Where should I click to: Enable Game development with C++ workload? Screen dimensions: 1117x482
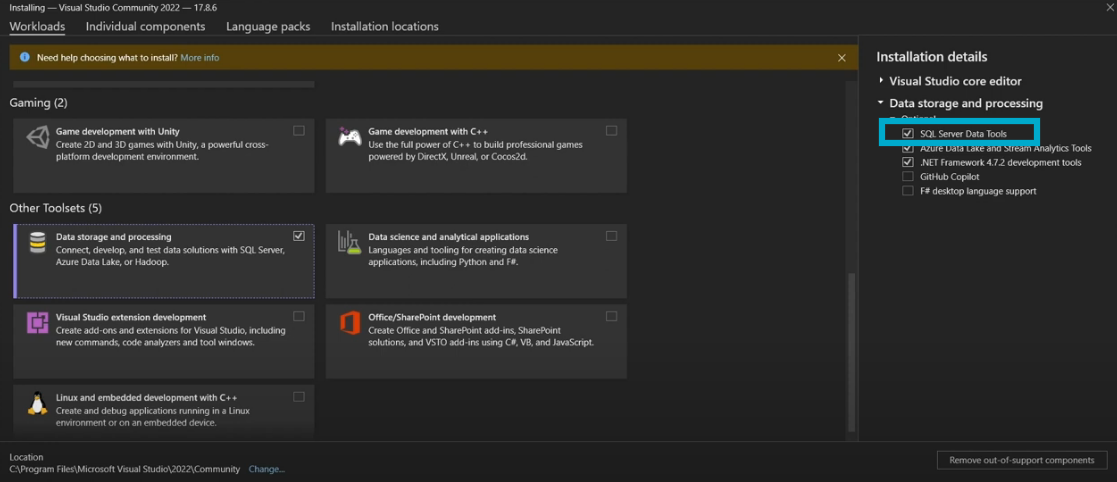click(x=611, y=131)
